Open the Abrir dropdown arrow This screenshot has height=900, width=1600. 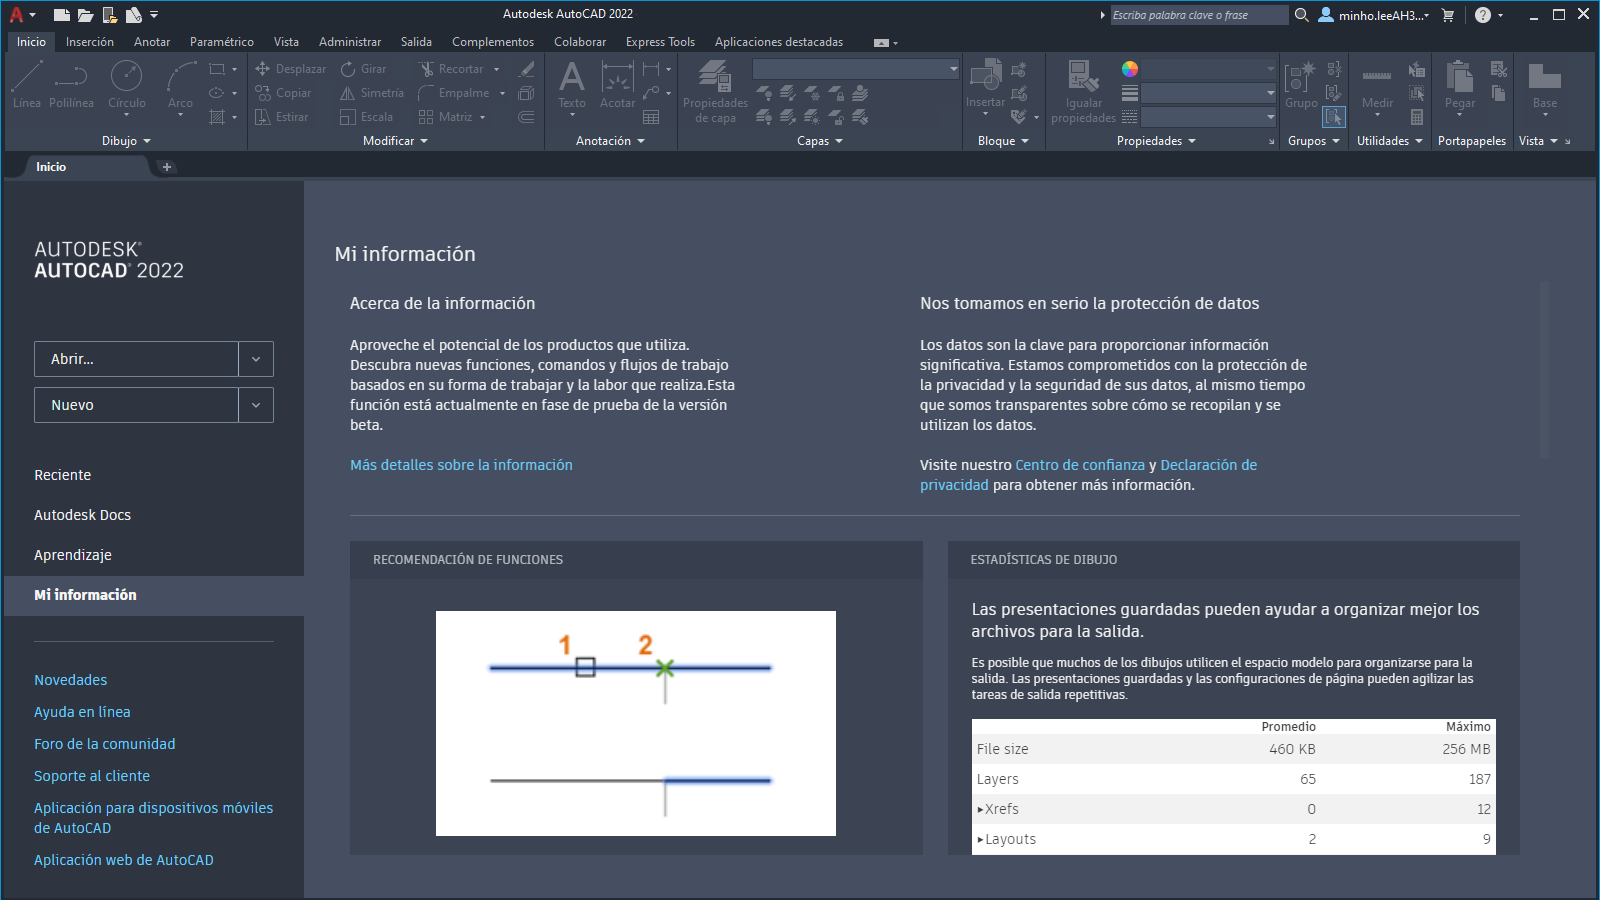pos(256,359)
